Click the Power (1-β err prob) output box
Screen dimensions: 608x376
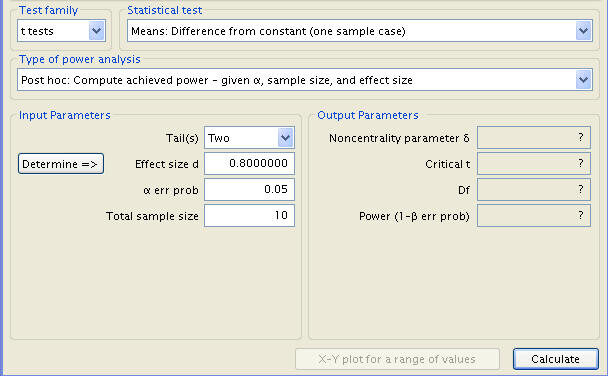(x=534, y=215)
